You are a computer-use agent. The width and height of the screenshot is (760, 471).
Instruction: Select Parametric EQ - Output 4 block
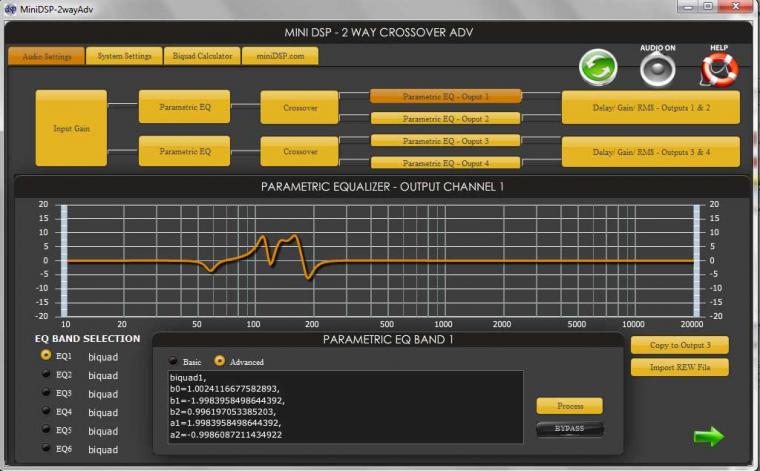tap(445, 163)
